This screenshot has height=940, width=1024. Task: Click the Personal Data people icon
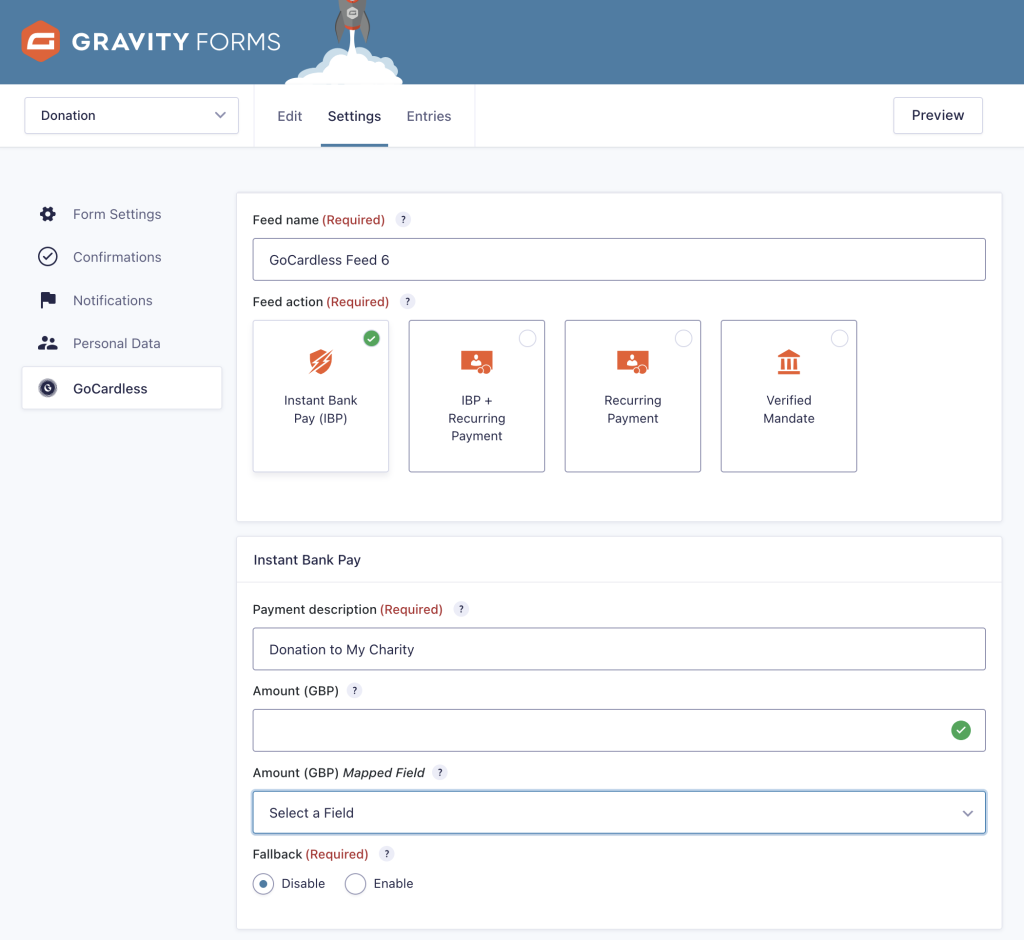[x=48, y=343]
